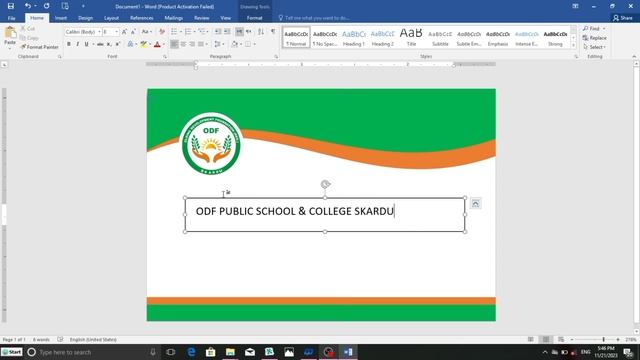Toggle Underline formatting

coord(87,44)
